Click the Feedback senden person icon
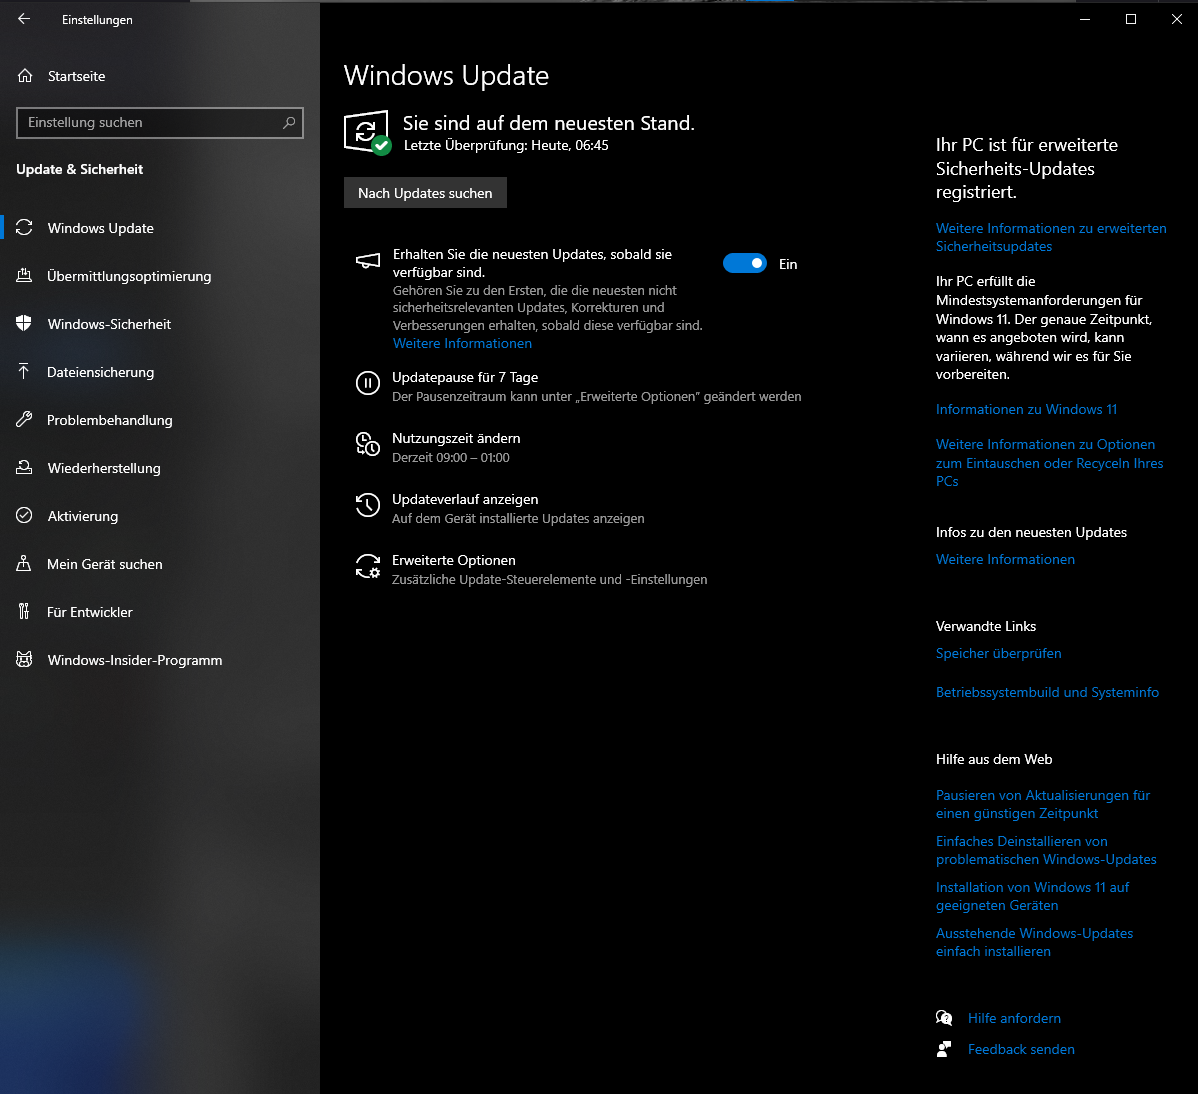Image resolution: width=1198 pixels, height=1094 pixels. pos(944,1049)
